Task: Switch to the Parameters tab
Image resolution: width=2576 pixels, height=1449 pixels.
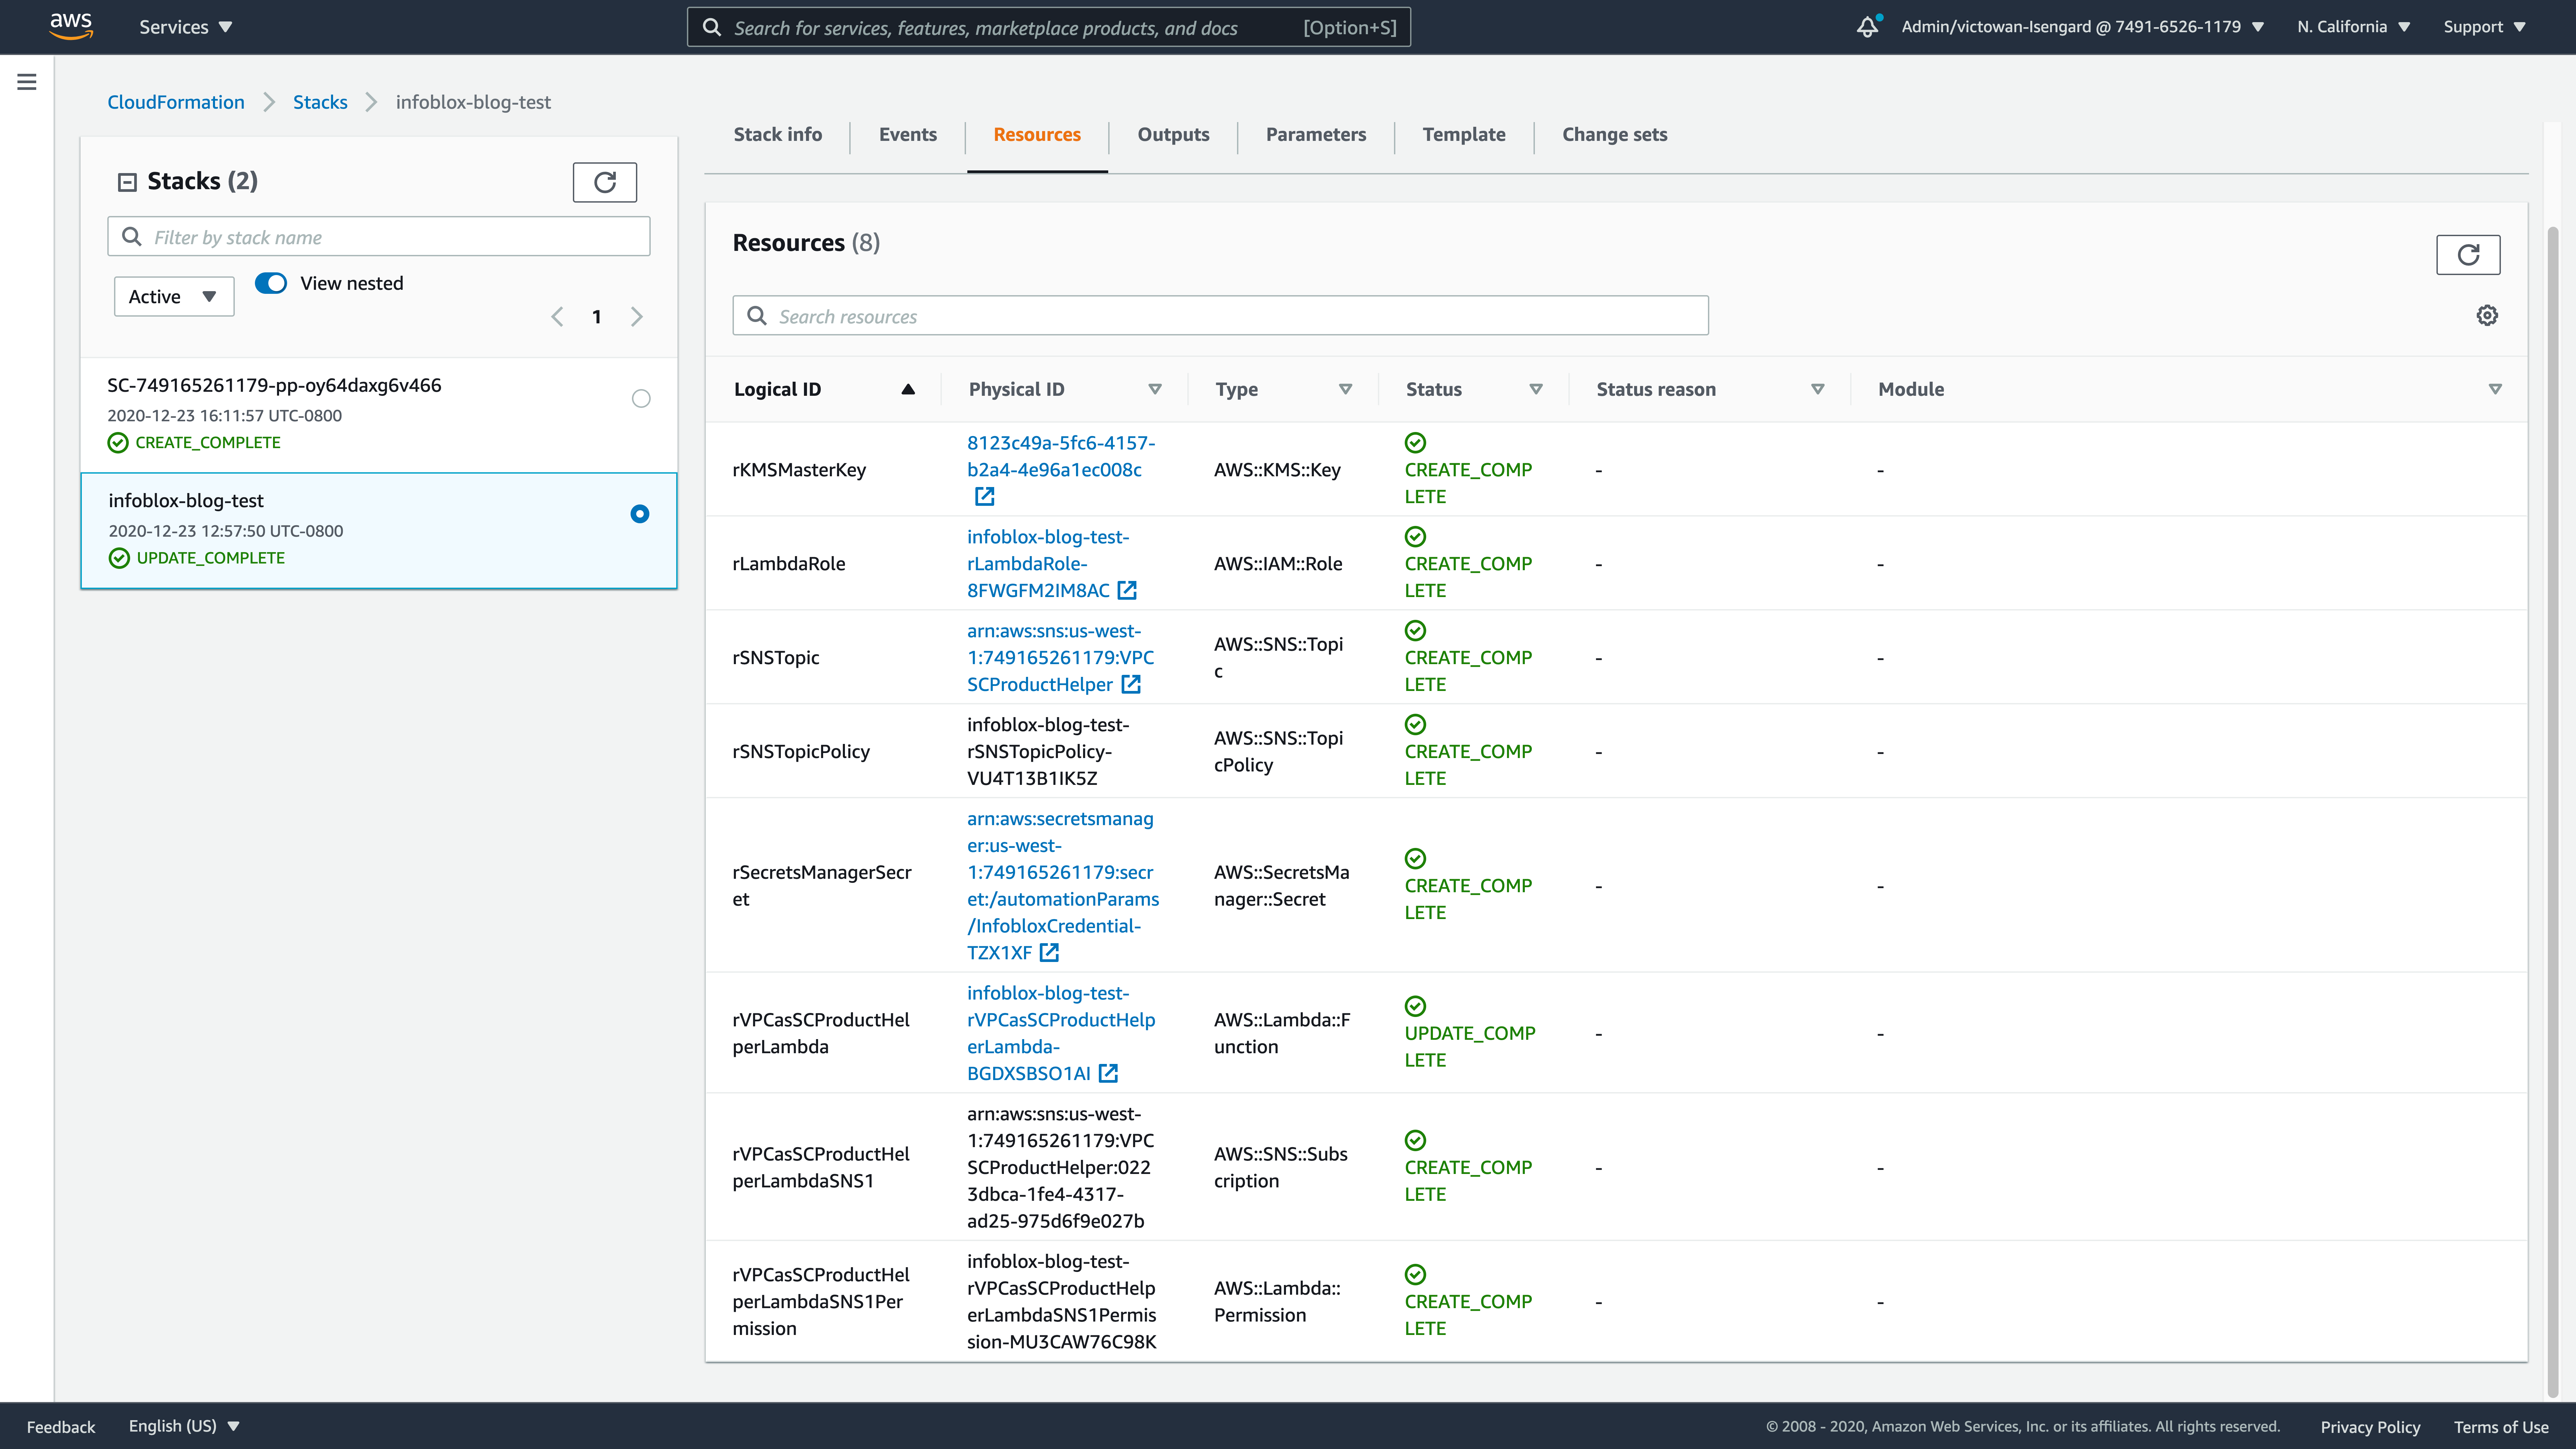Action: (x=1316, y=135)
